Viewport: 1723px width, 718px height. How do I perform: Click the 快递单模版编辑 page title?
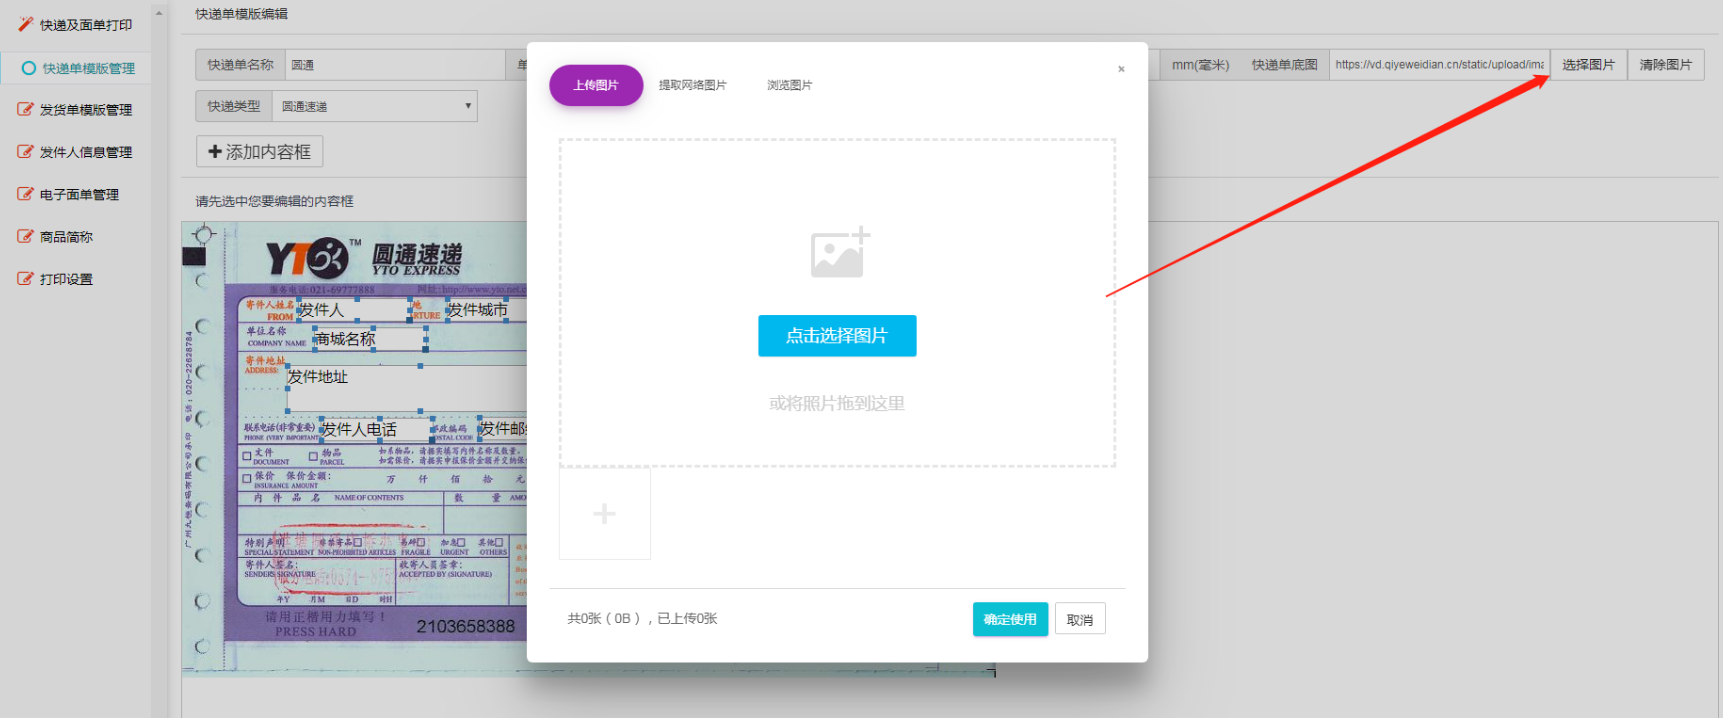click(242, 14)
